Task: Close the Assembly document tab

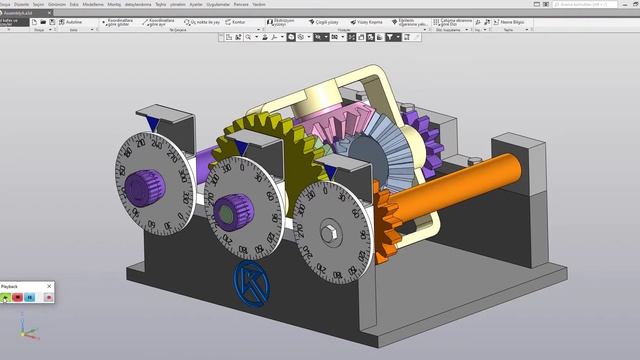Action: tap(49, 13)
